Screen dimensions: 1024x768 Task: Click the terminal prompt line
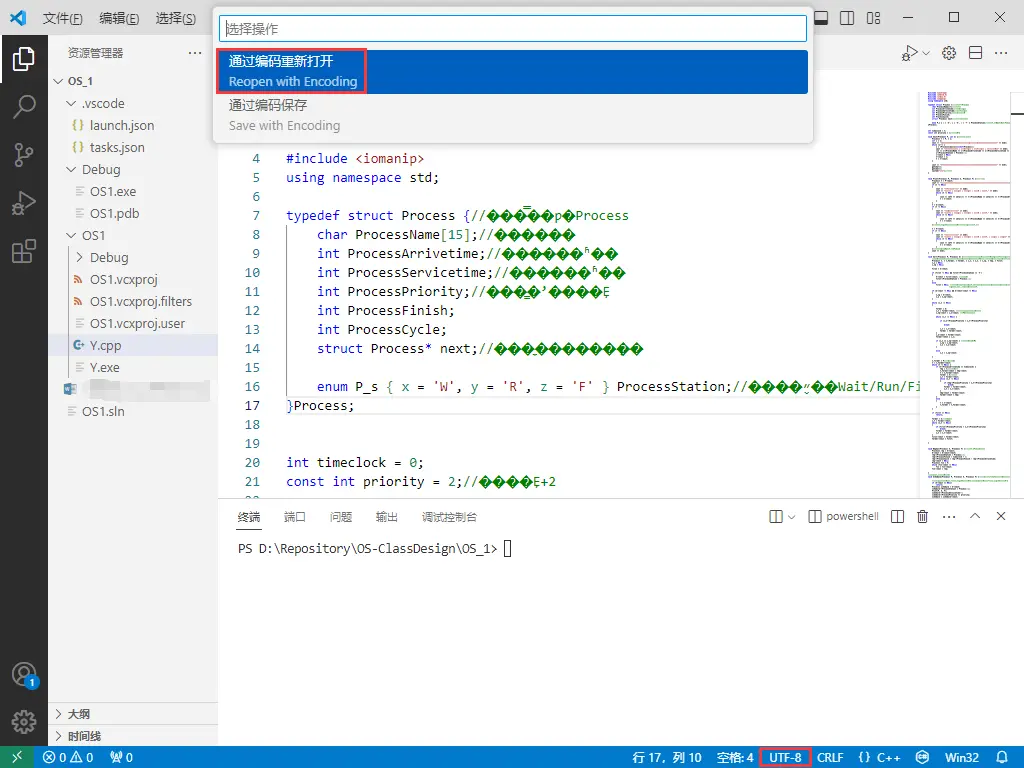[x=375, y=549]
